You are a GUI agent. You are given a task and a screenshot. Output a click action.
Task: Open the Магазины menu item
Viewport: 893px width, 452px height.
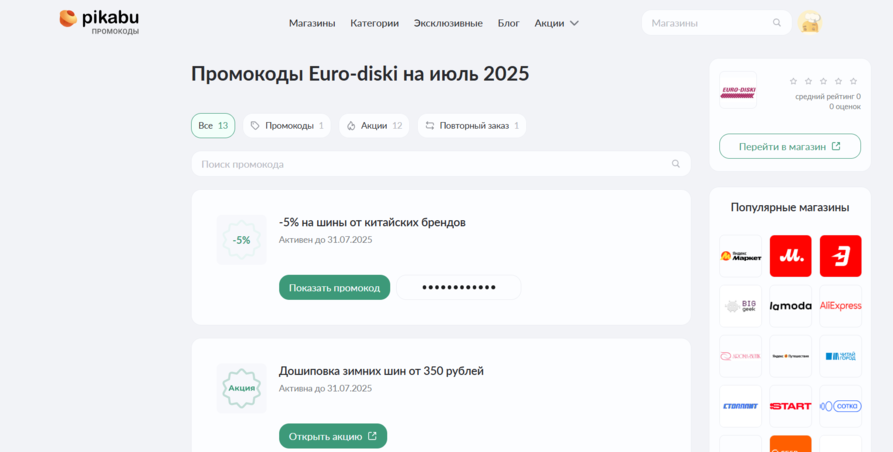point(312,23)
